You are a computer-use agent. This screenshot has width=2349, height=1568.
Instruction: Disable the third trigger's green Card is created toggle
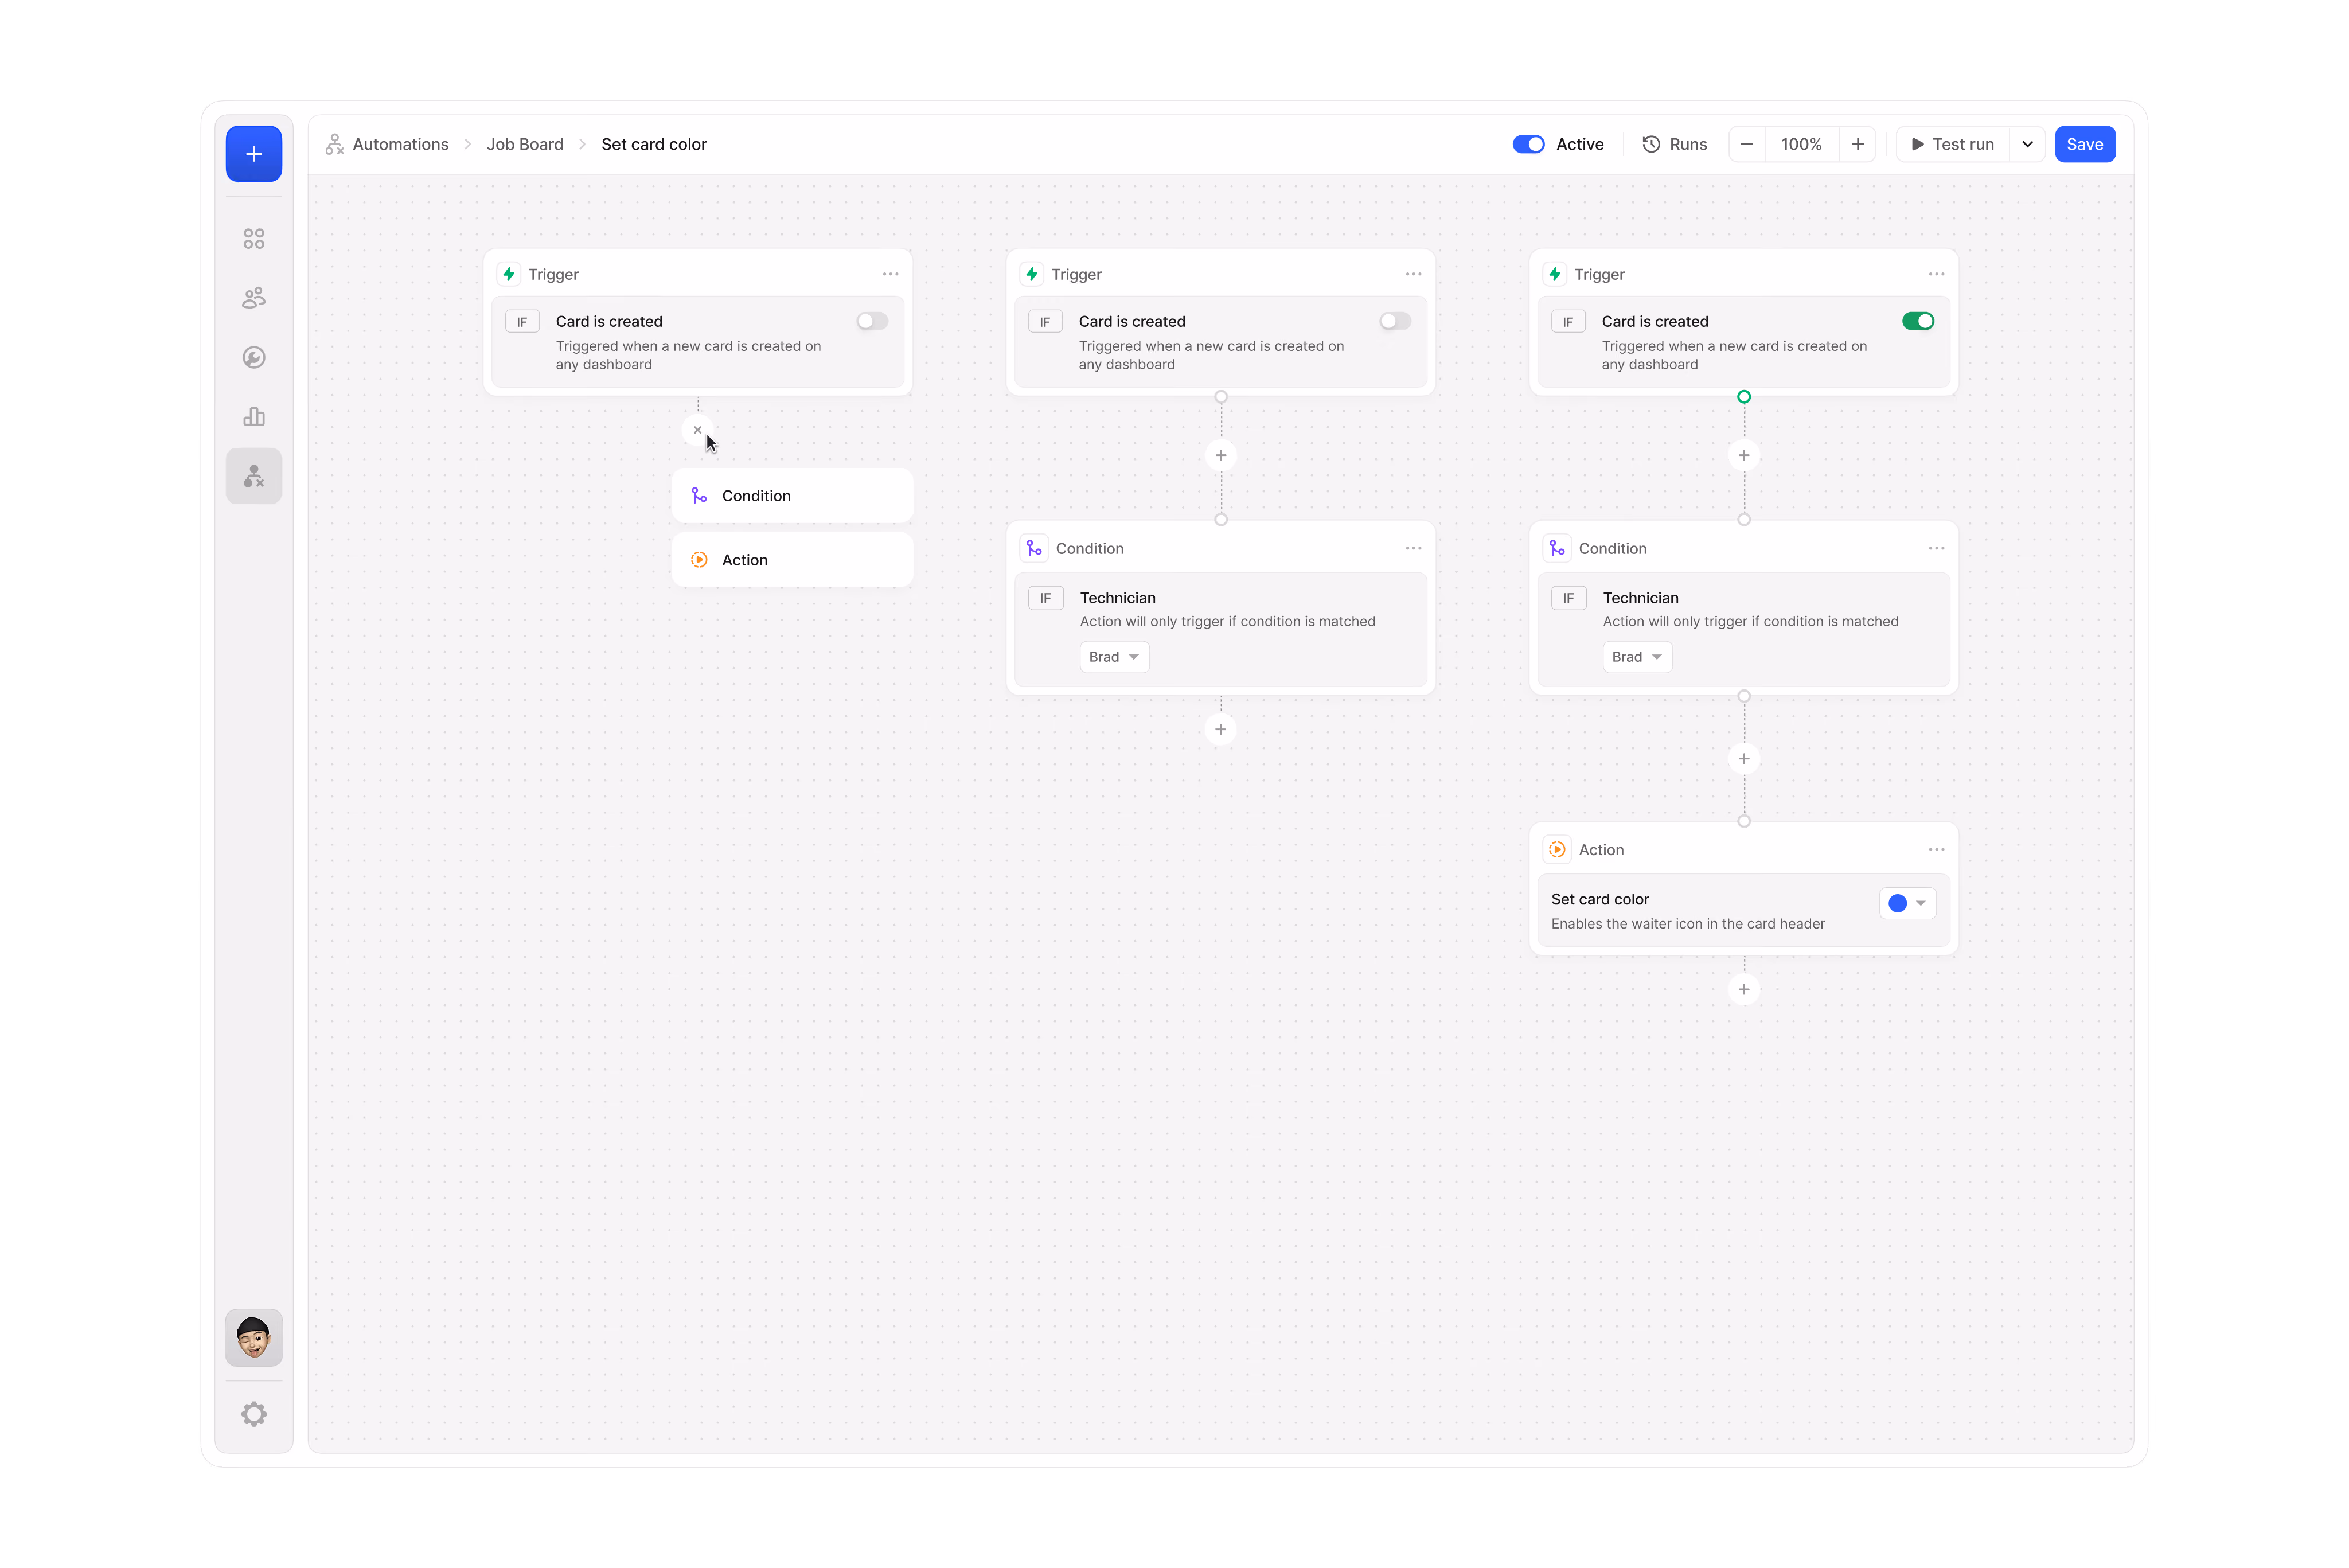1918,321
